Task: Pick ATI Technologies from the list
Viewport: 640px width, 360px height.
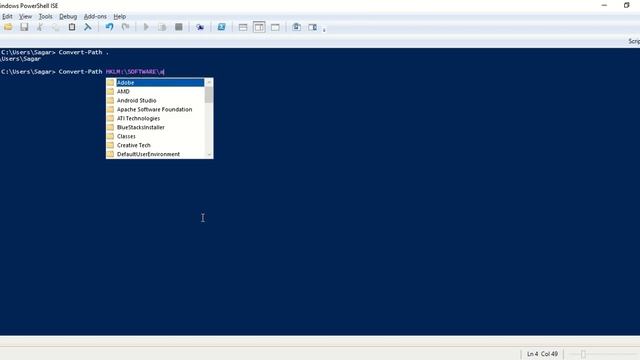Action: tap(155, 118)
